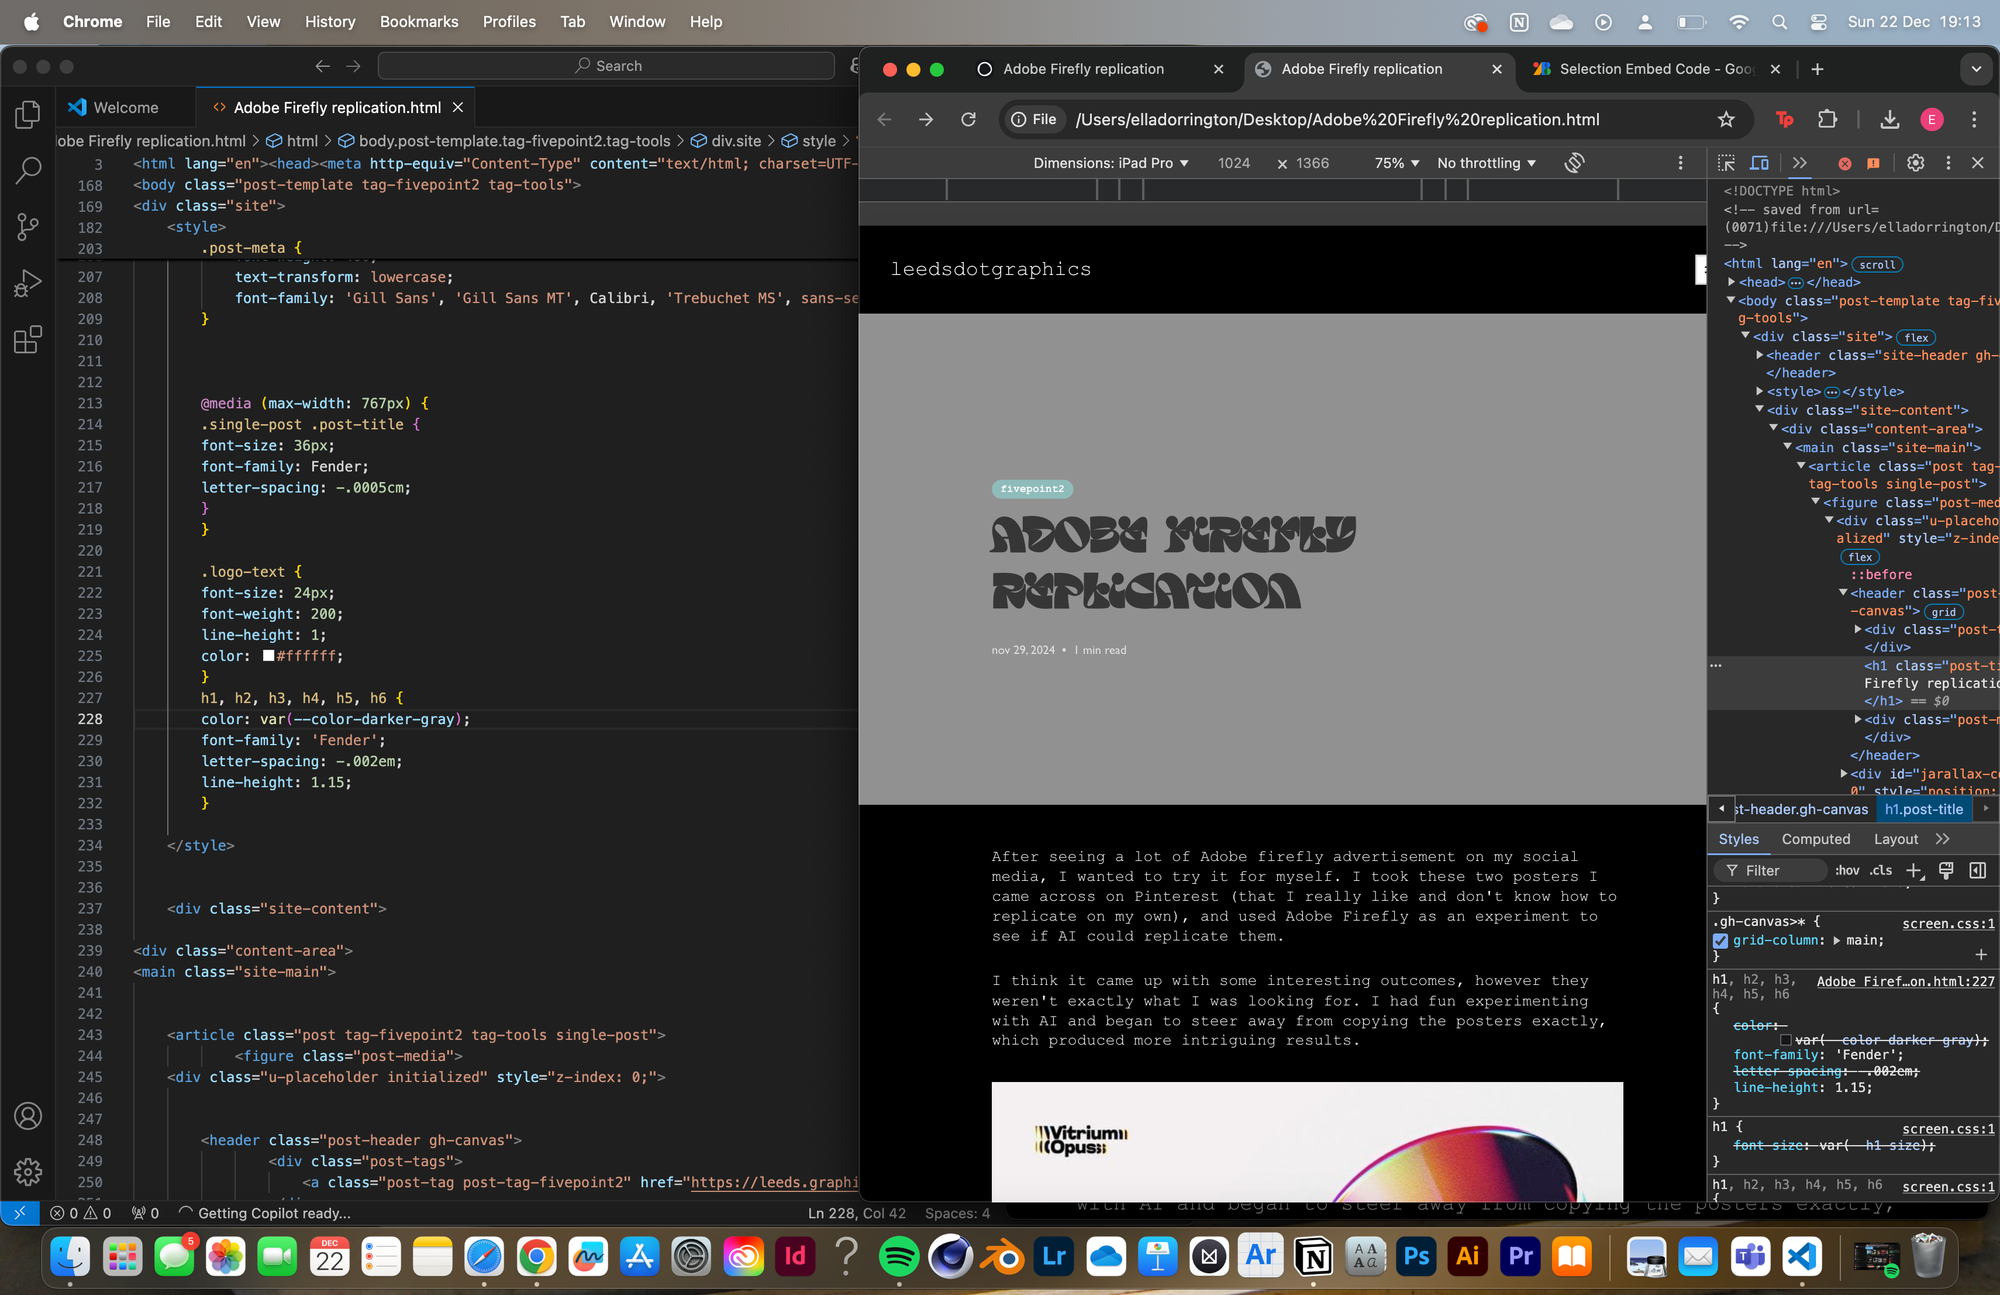
Task: Switch to the Layout tab in DevTools
Action: point(1896,839)
